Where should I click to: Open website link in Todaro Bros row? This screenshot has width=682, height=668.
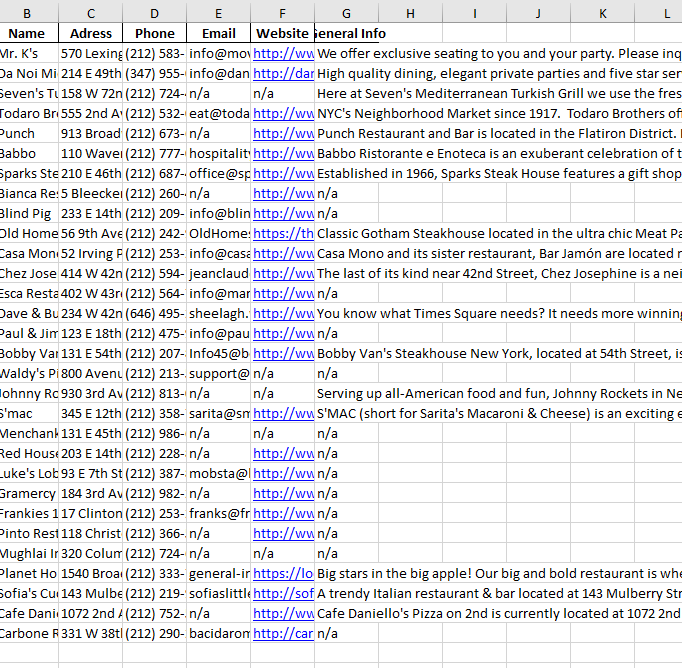coord(283,114)
